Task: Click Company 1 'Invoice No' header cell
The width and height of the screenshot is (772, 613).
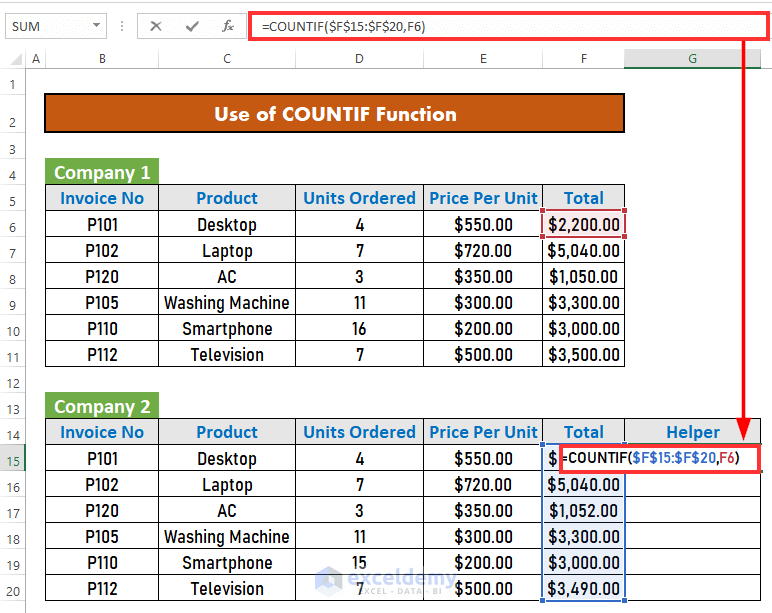Action: tap(102, 198)
